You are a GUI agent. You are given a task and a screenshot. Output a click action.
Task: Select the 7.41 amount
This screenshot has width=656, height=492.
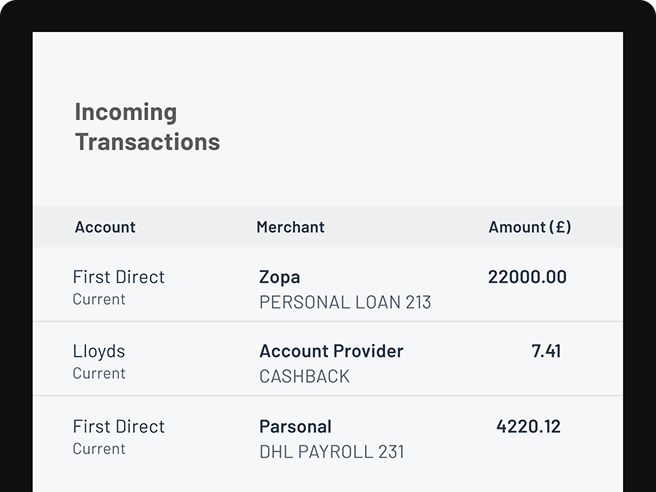(x=546, y=351)
